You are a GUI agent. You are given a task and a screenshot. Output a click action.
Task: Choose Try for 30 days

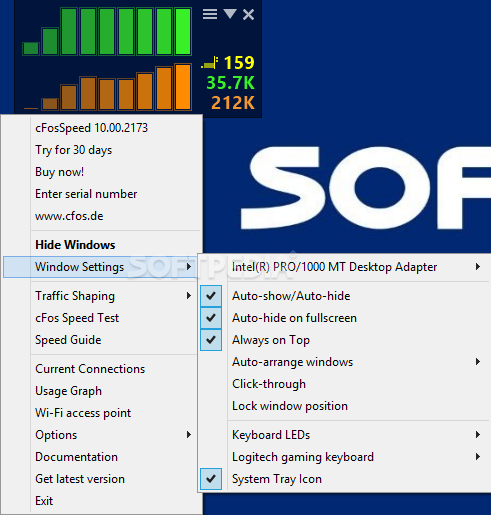click(74, 150)
